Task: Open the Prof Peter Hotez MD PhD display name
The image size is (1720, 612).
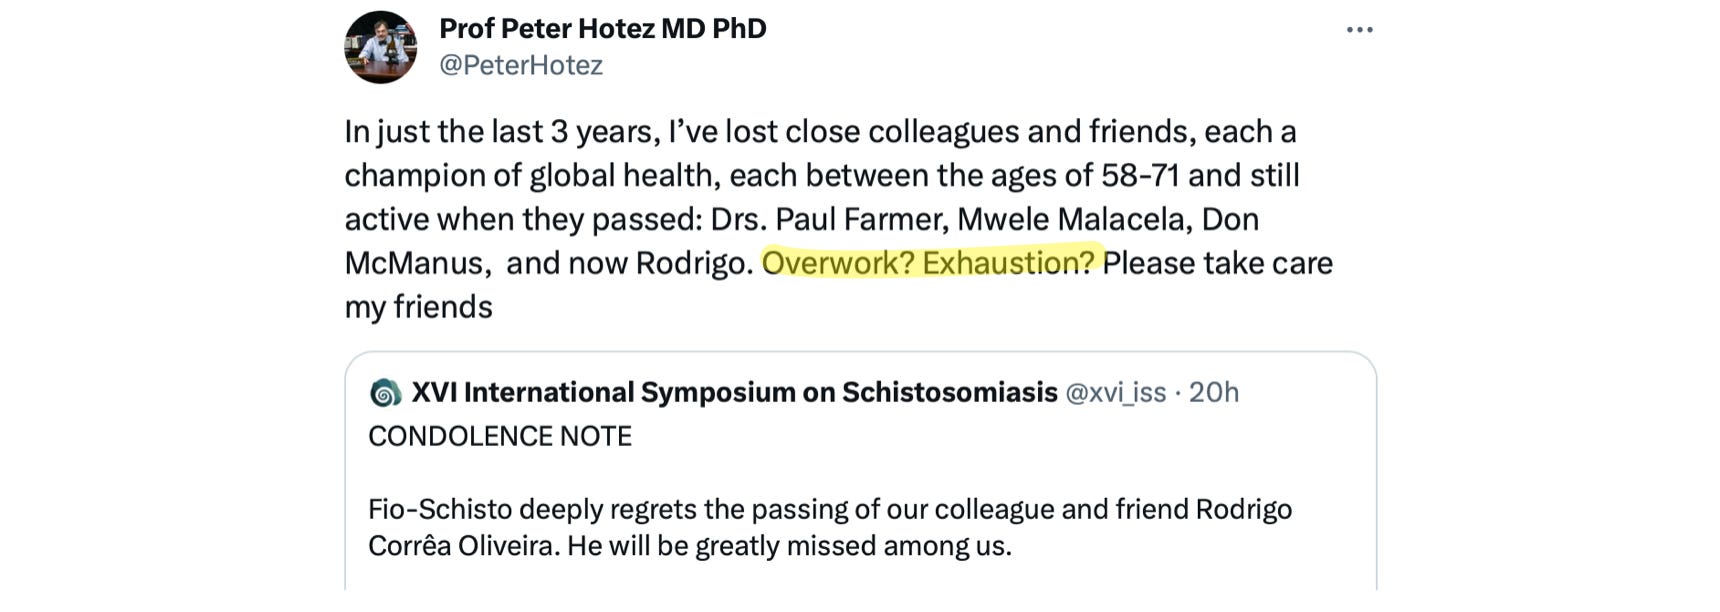Action: (x=602, y=28)
